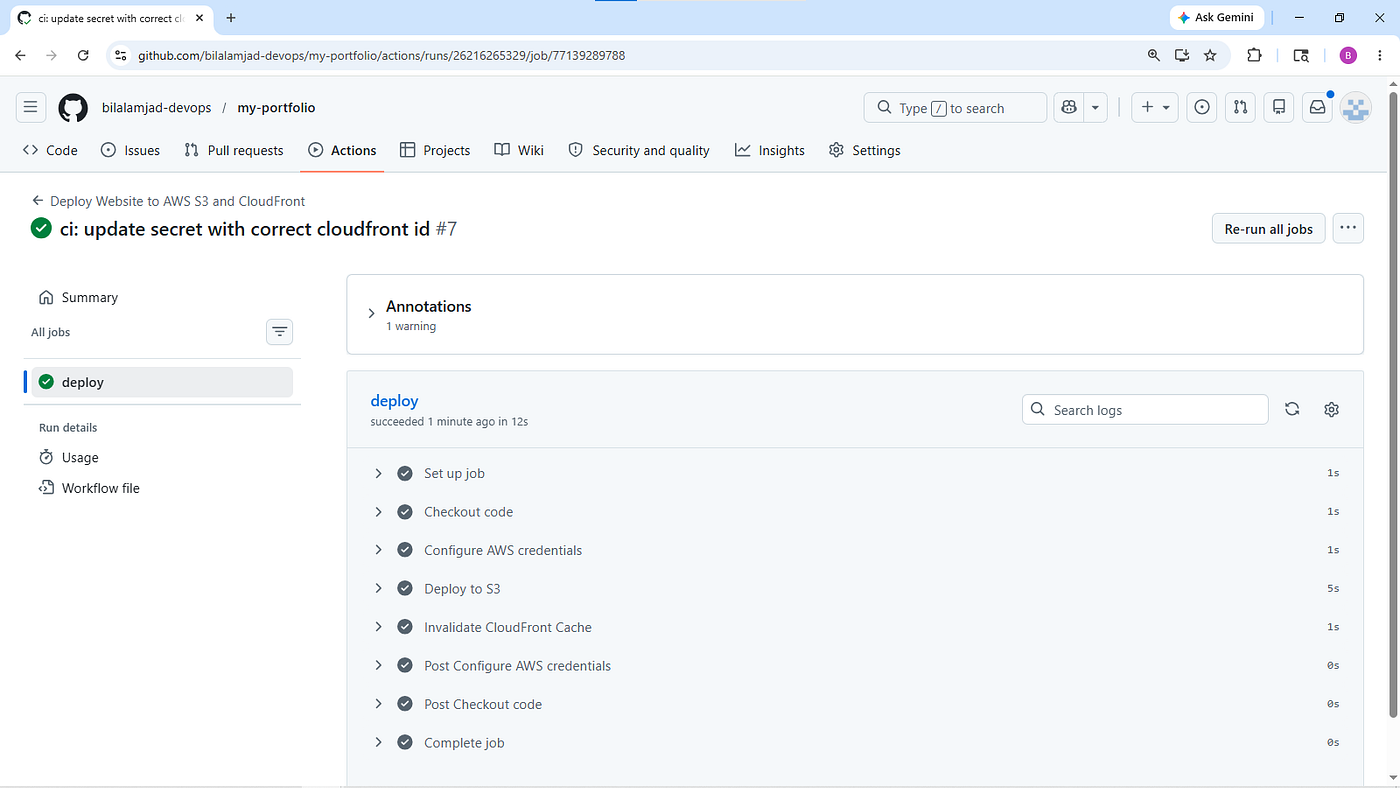Switch to the Code tab
This screenshot has width=1400, height=788.
50,150
